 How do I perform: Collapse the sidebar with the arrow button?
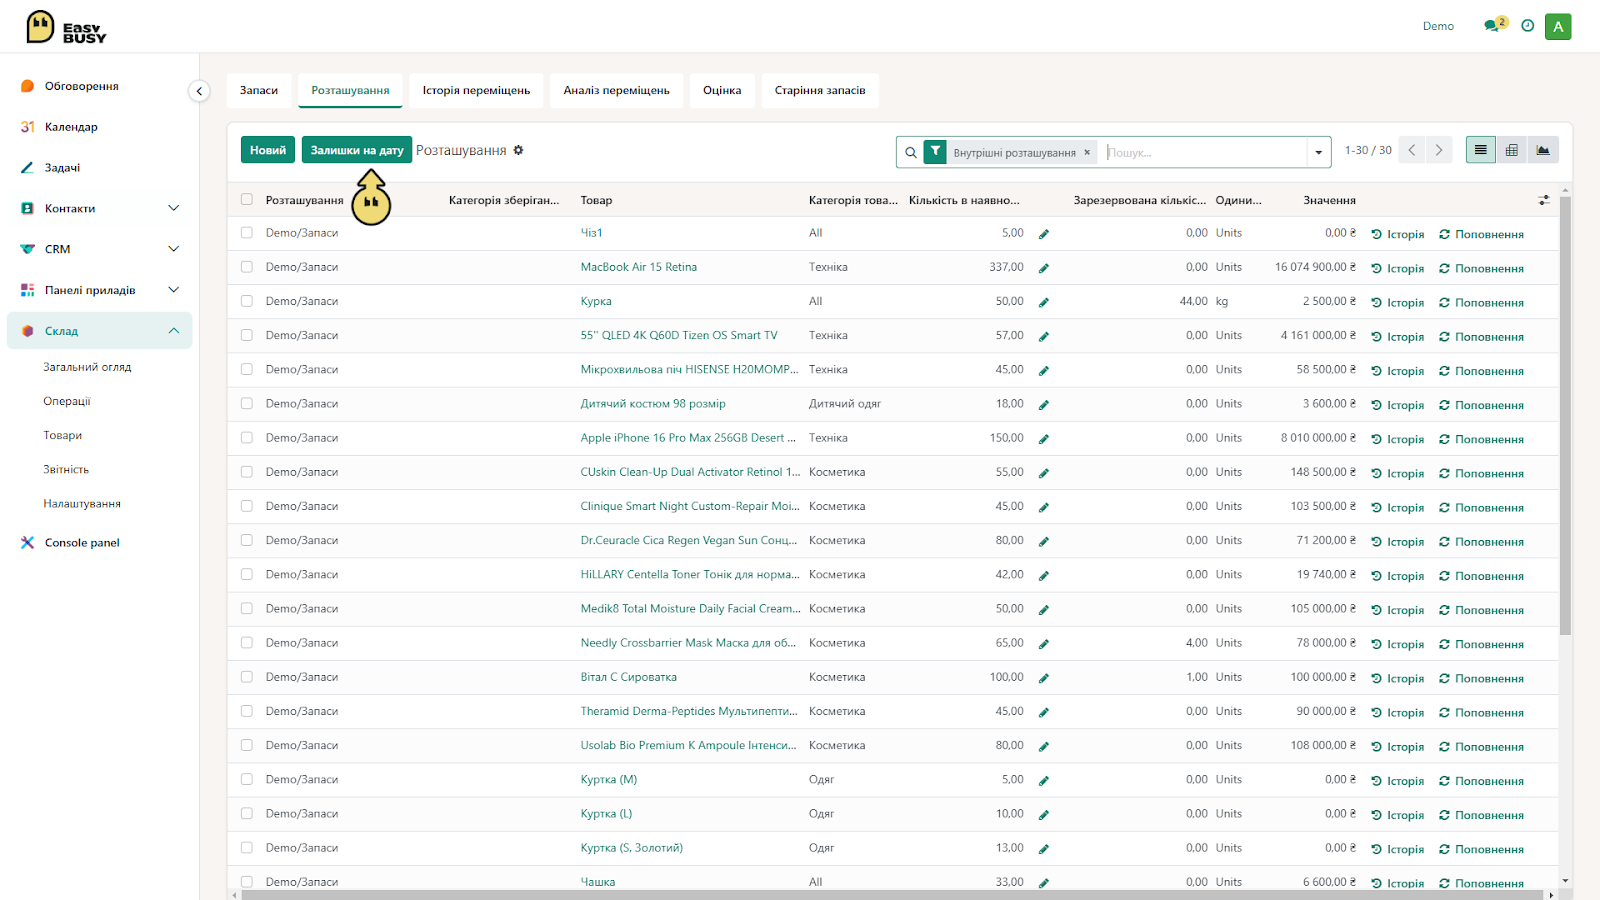click(199, 91)
